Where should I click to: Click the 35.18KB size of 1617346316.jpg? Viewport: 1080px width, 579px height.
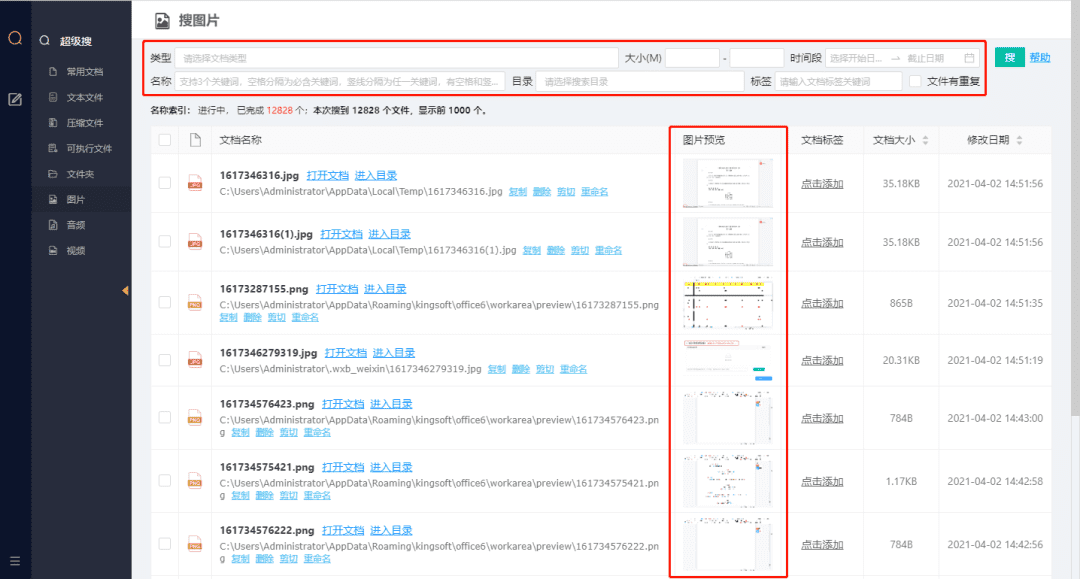click(901, 184)
